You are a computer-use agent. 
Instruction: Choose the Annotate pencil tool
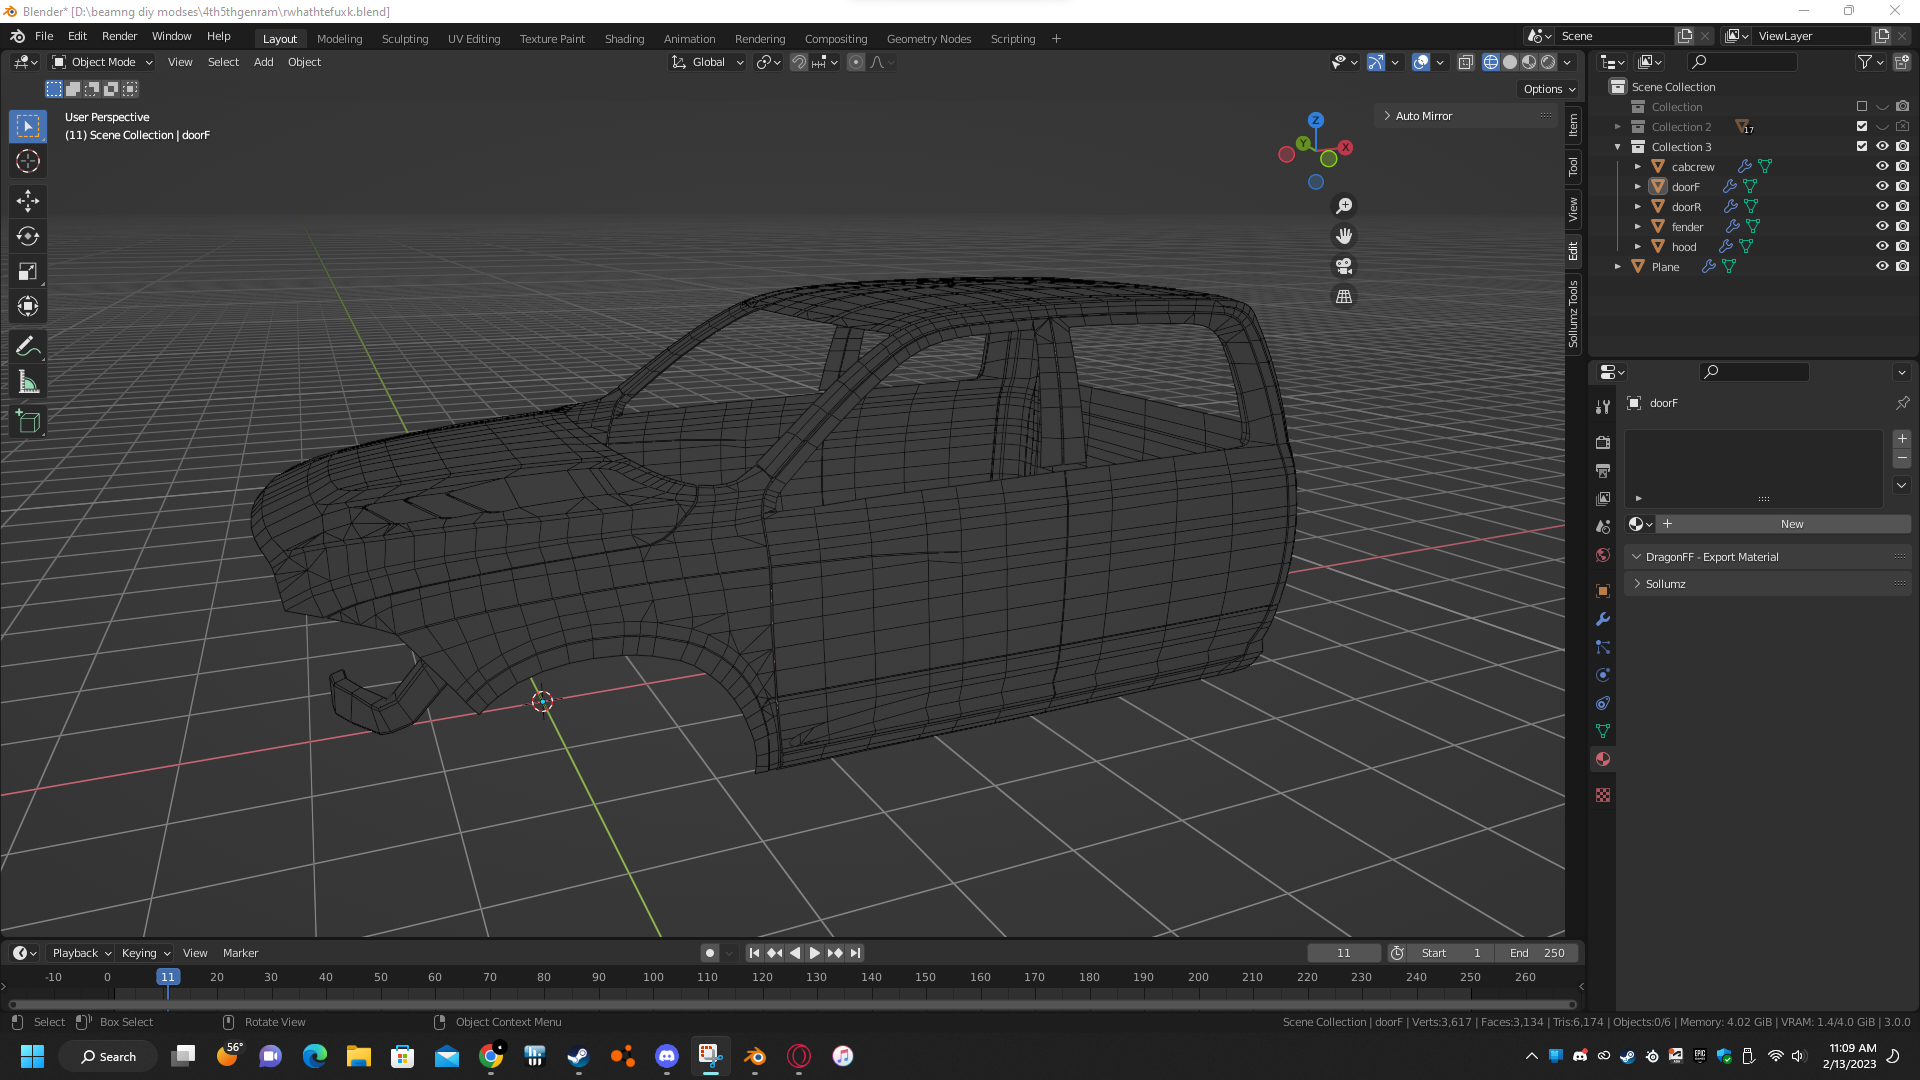tap(28, 346)
